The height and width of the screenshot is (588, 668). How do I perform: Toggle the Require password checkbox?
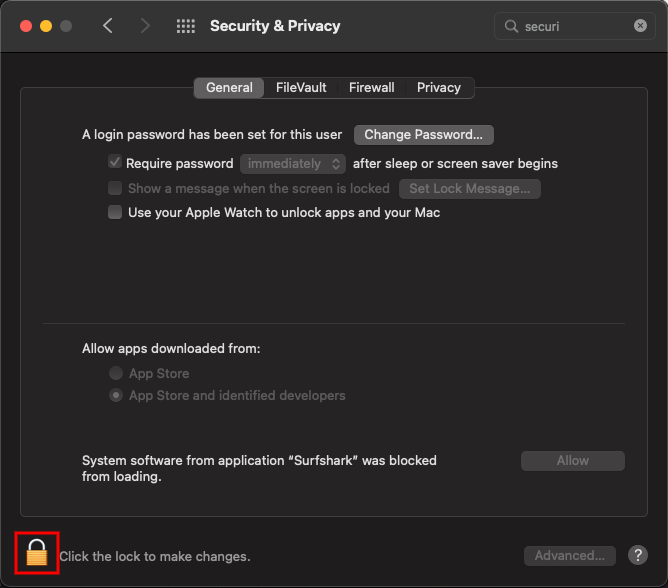click(115, 162)
